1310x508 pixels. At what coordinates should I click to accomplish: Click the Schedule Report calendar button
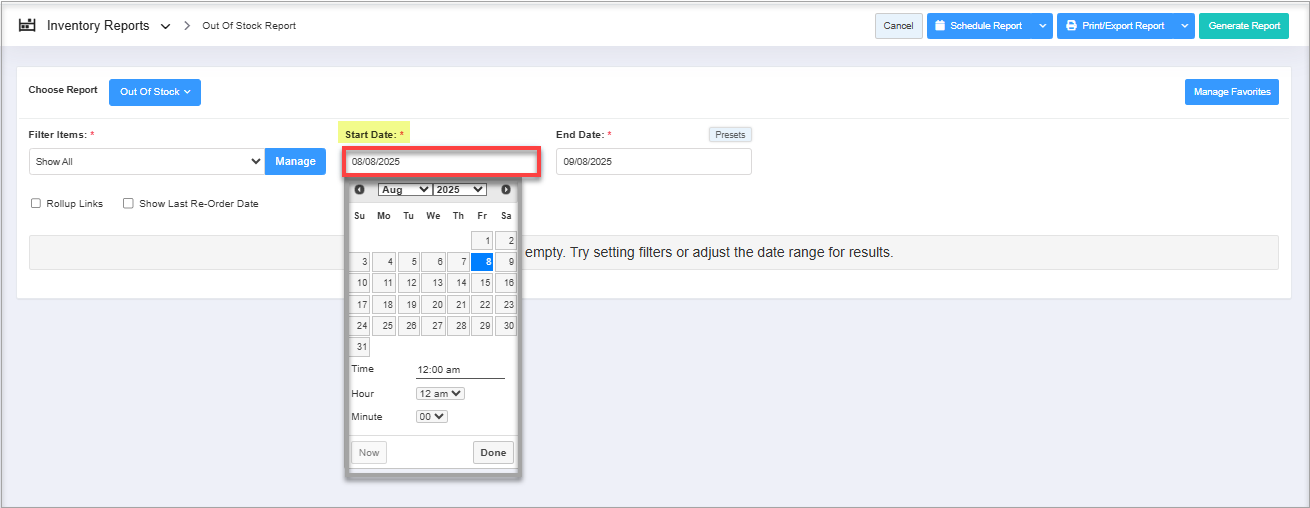pos(977,26)
